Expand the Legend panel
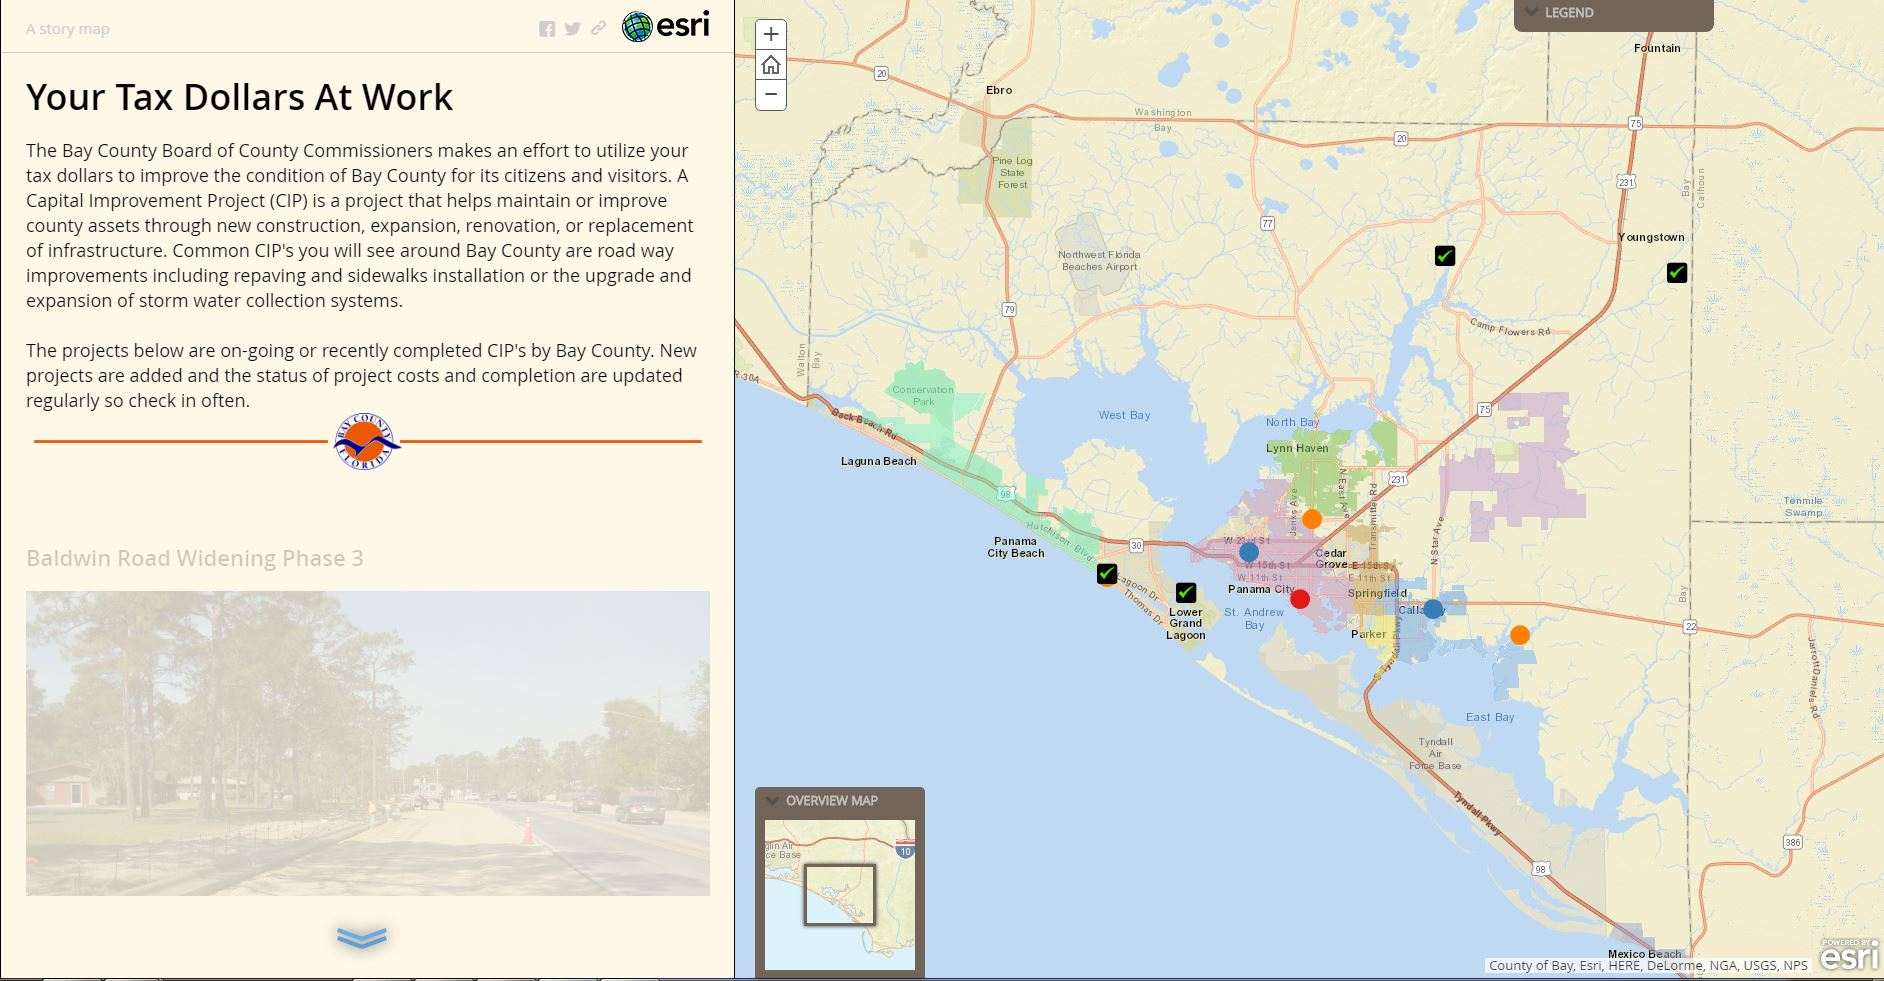This screenshot has height=981, width=1884. coord(1612,13)
